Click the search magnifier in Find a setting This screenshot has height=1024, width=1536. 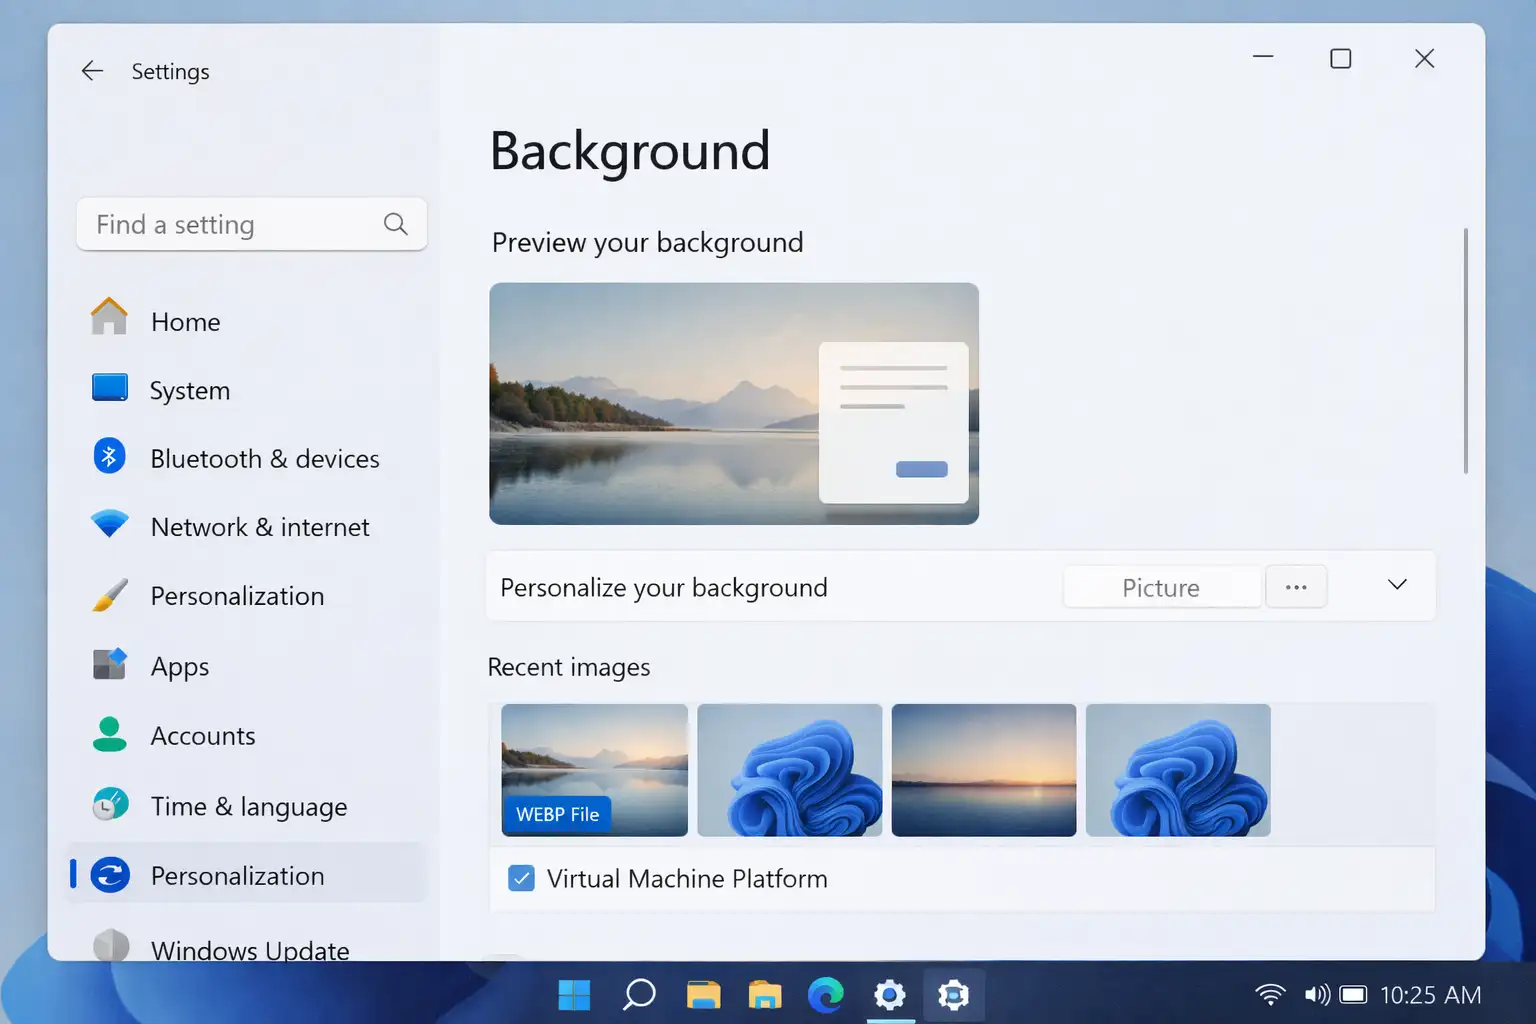tap(395, 224)
